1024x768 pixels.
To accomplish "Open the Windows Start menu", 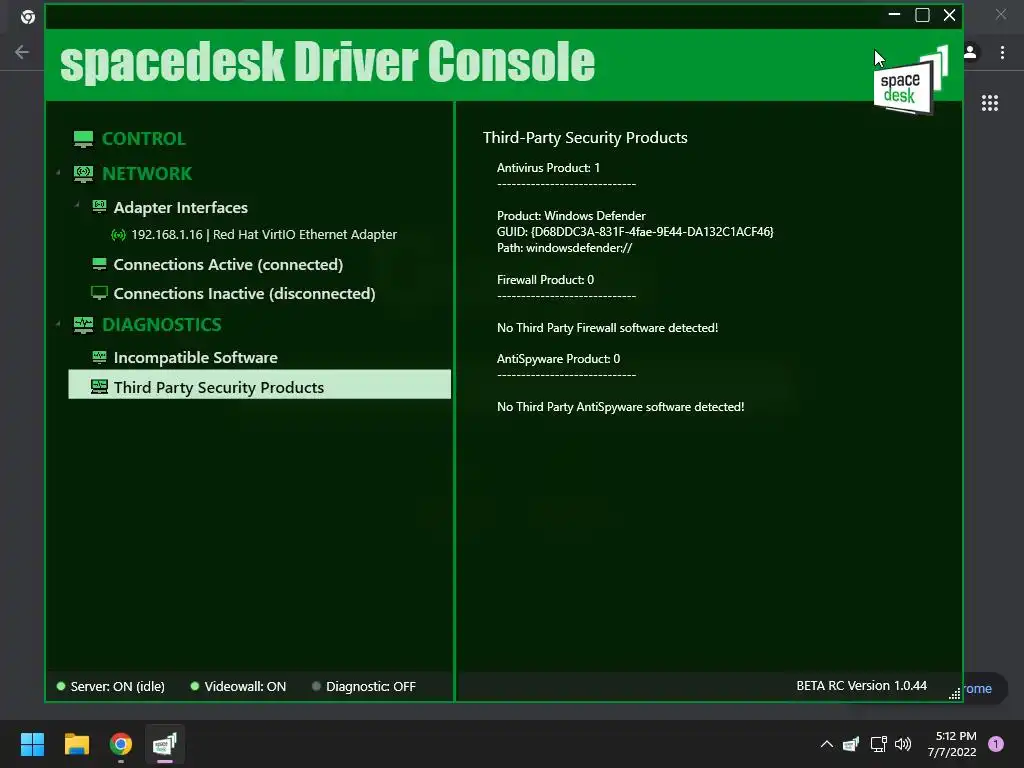I will click(32, 744).
